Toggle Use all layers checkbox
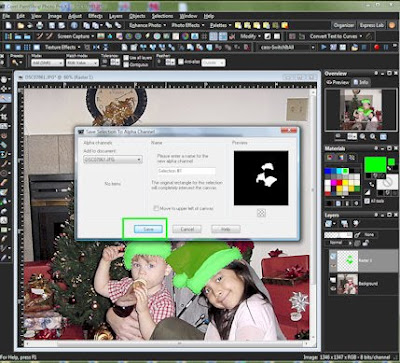This screenshot has height=363, width=400. (126, 58)
